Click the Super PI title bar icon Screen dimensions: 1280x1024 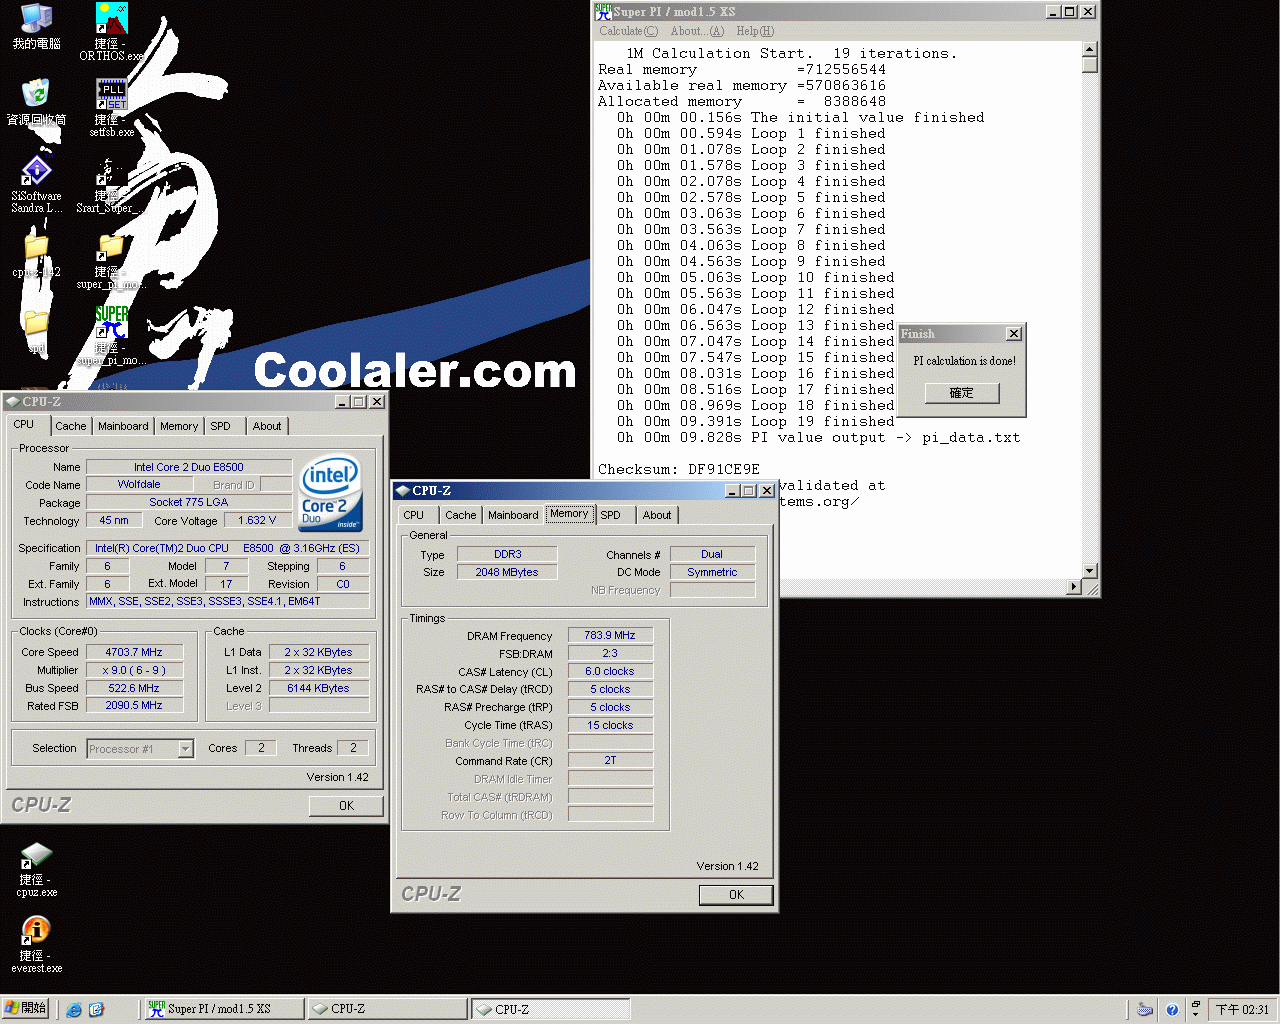pyautogui.click(x=603, y=11)
